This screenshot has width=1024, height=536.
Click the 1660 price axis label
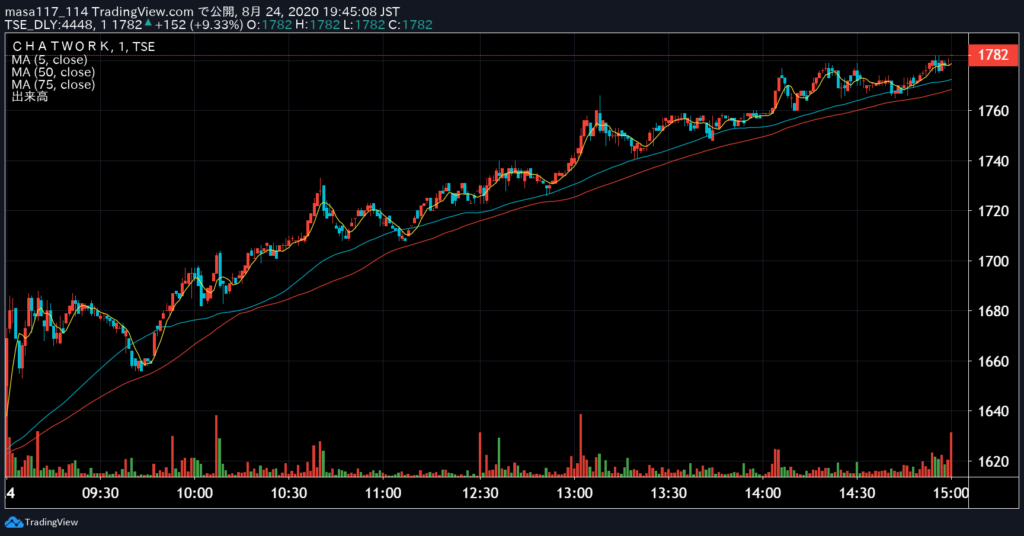(993, 361)
